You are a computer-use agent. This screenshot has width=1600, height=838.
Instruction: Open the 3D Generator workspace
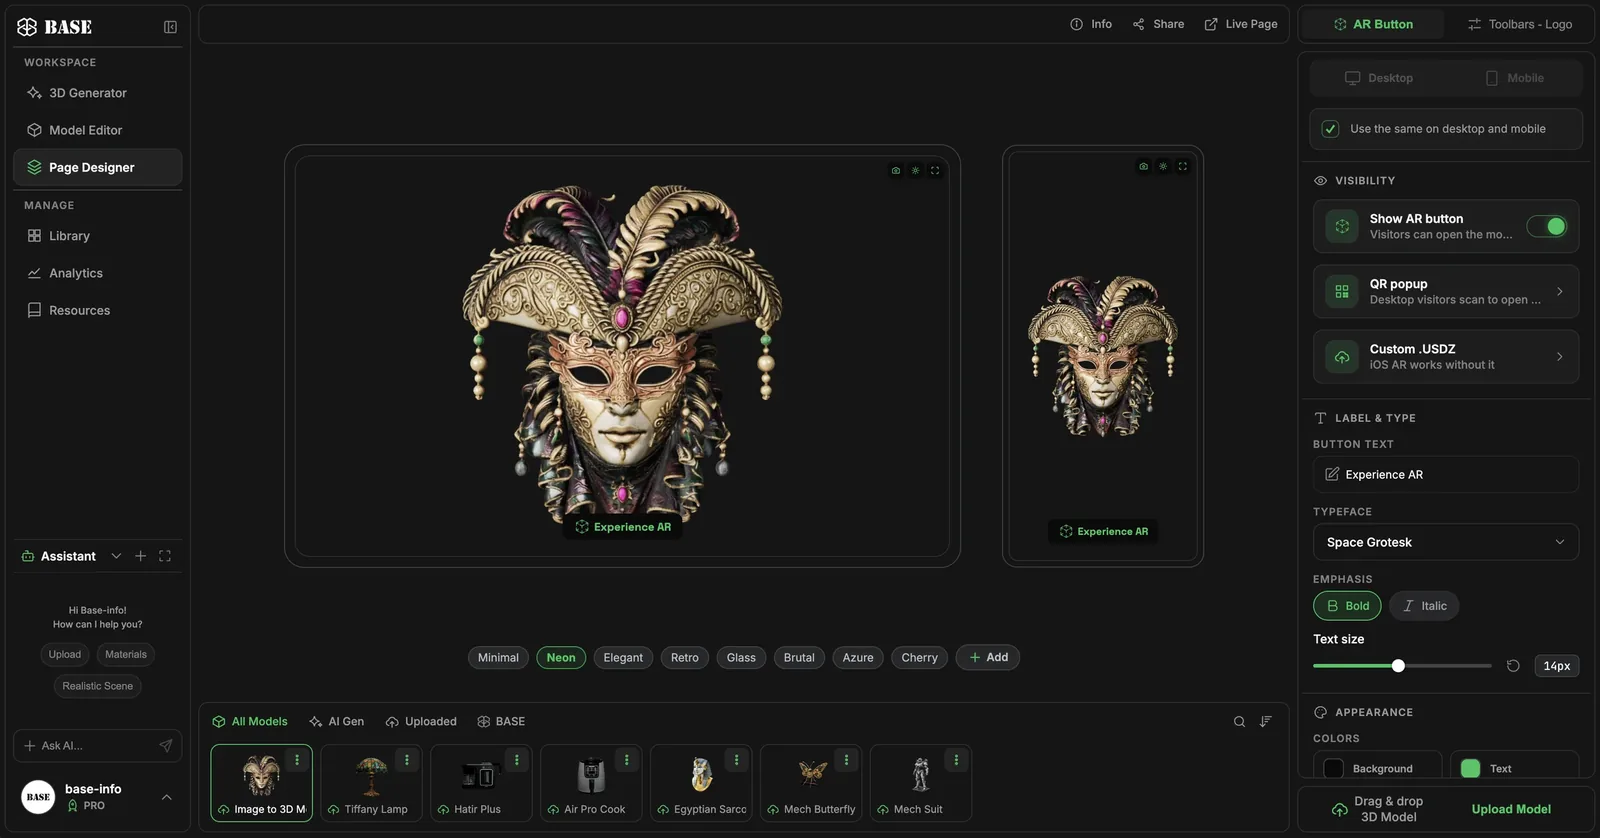point(98,93)
